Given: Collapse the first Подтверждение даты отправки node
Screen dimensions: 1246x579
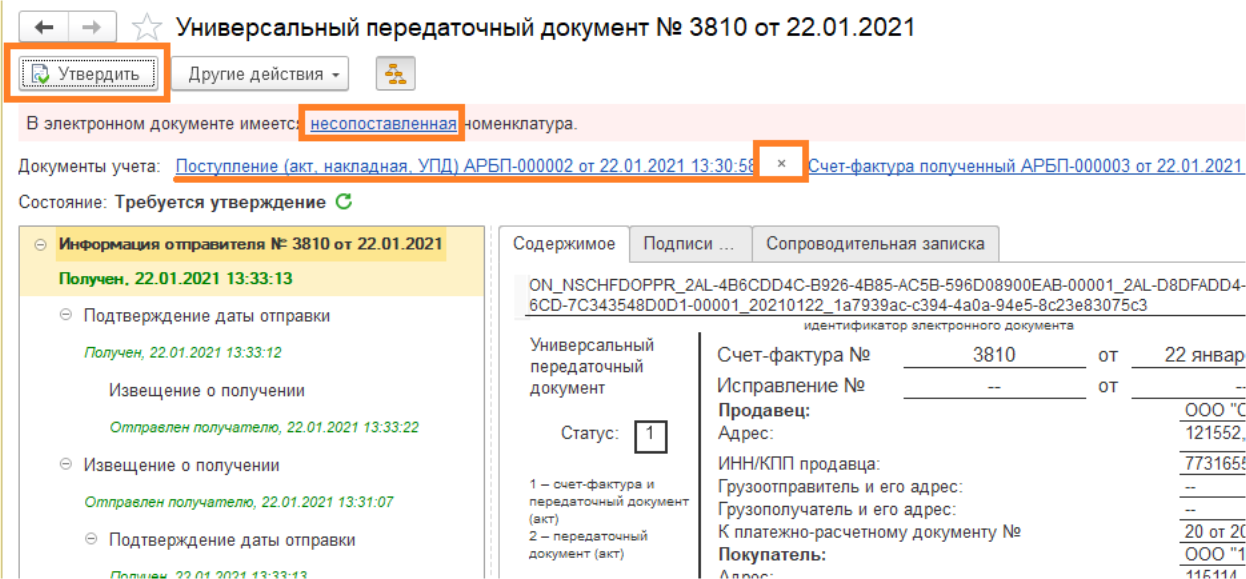Looking at the screenshot, I should pos(66,315).
